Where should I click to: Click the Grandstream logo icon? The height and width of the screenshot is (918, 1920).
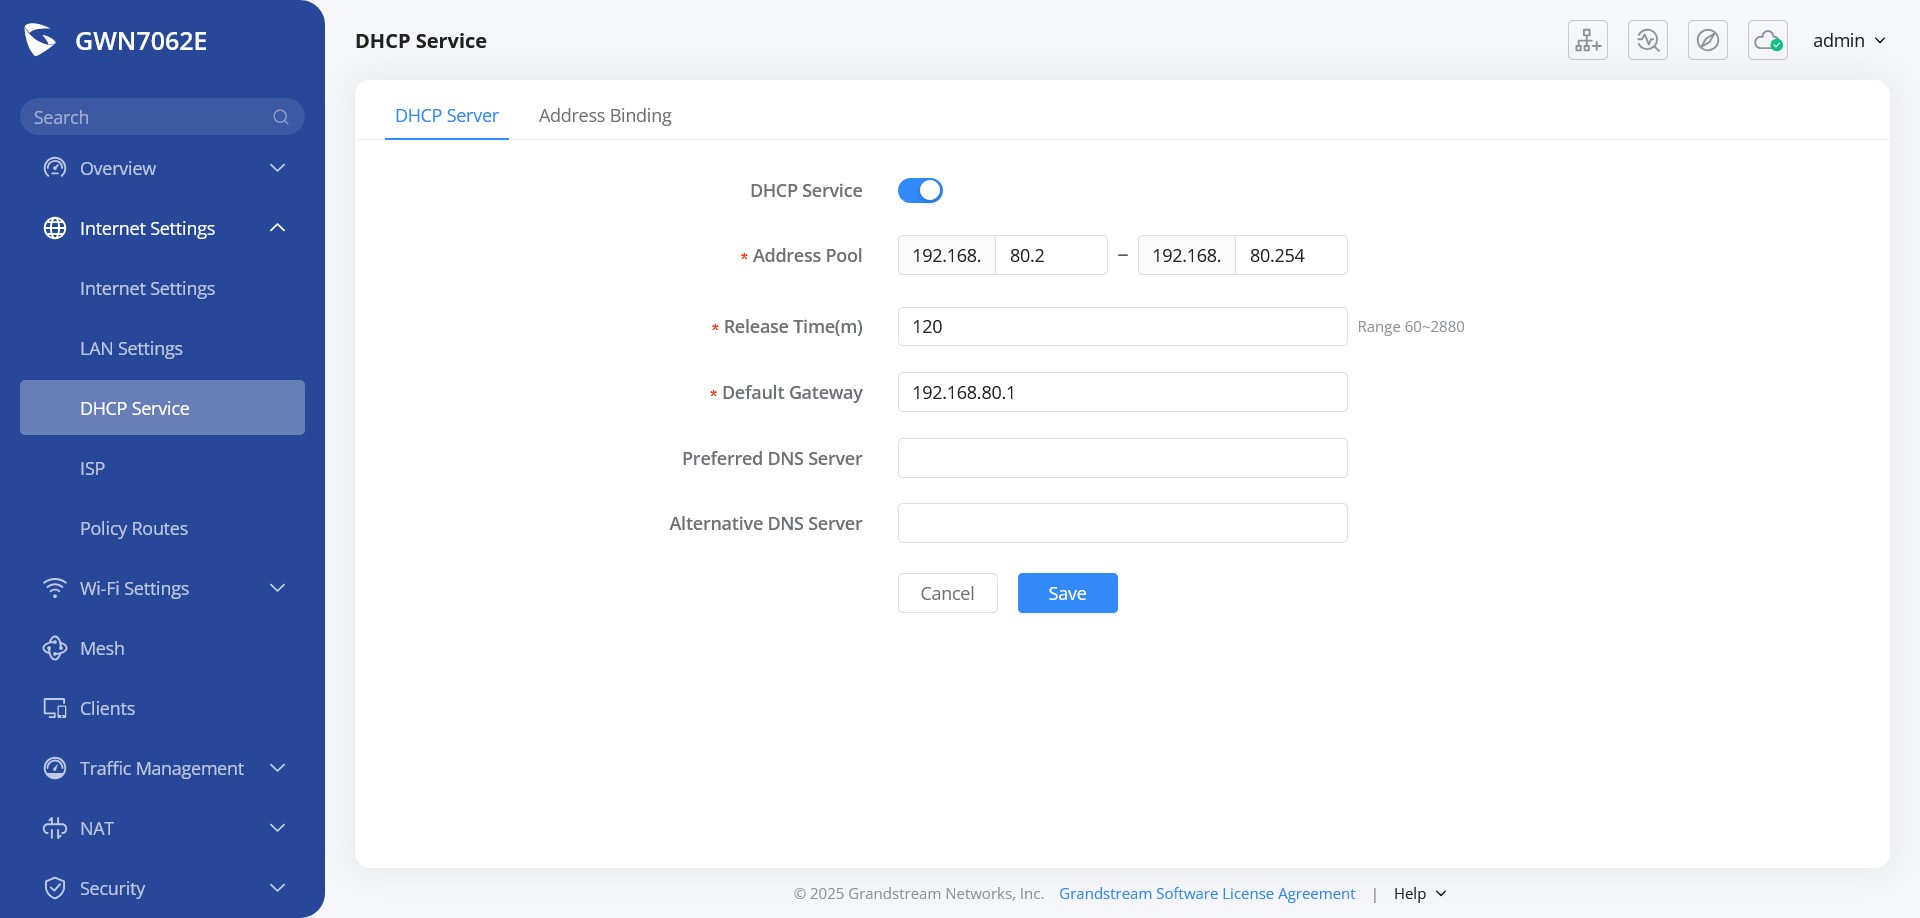[x=40, y=40]
